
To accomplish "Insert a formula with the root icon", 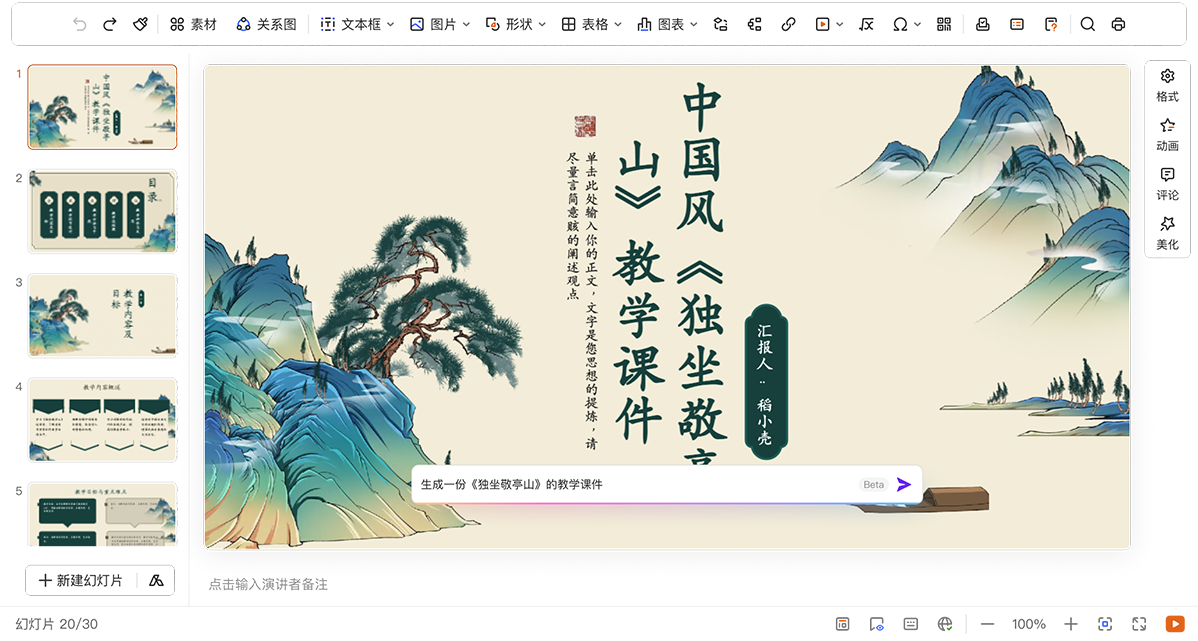I will (x=866, y=24).
